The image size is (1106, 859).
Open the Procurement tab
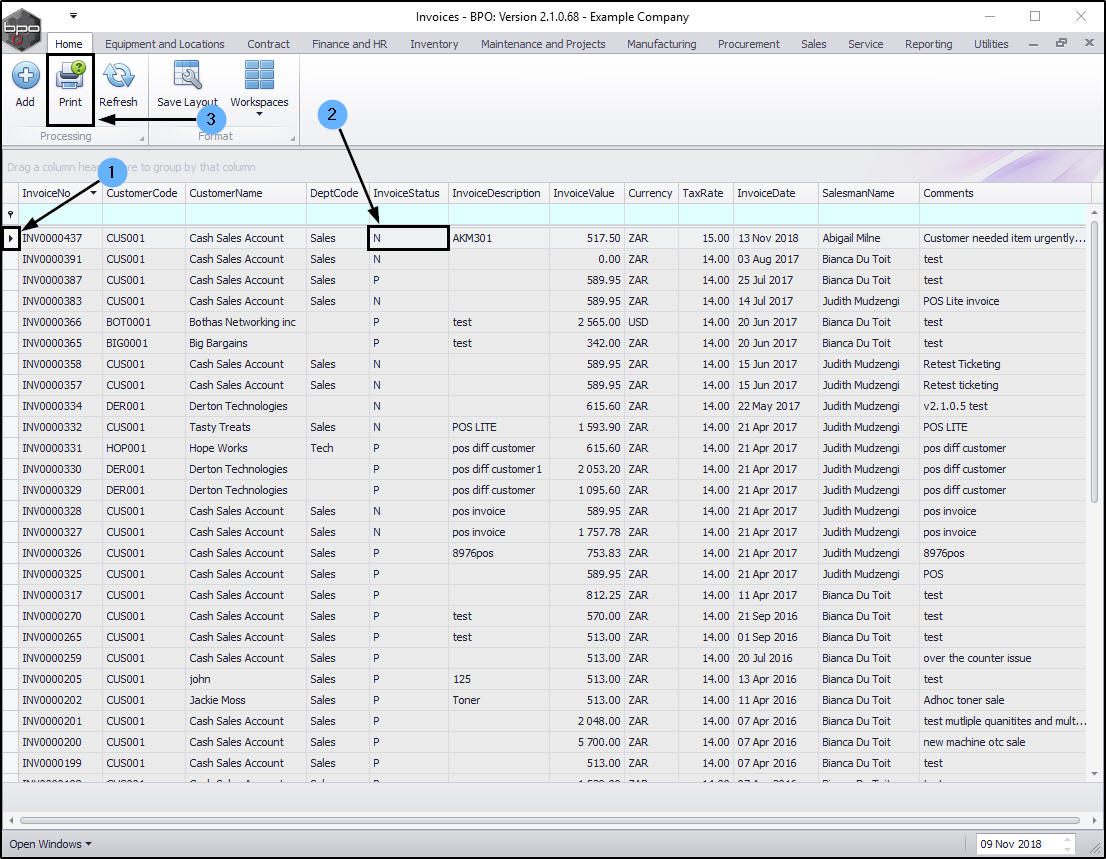[748, 44]
